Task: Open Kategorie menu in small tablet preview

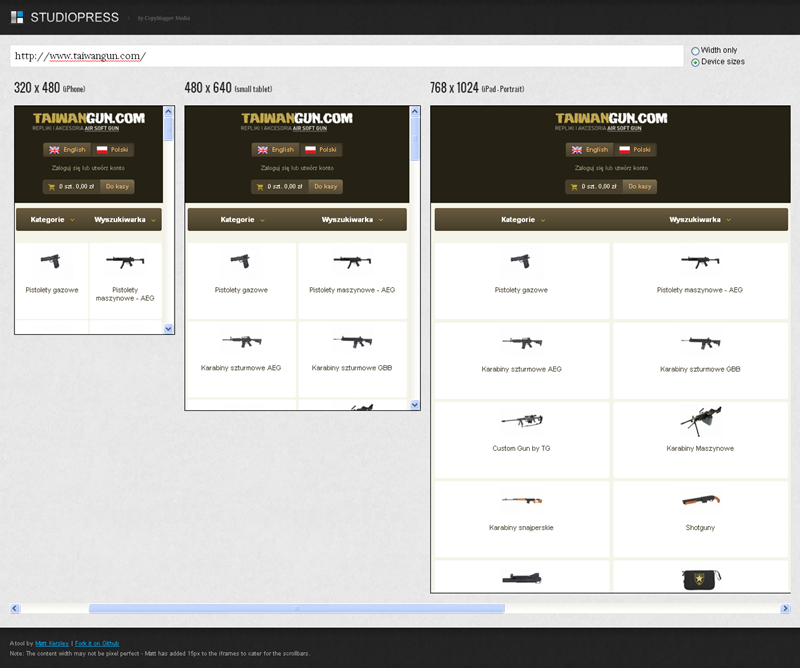Action: (x=243, y=219)
